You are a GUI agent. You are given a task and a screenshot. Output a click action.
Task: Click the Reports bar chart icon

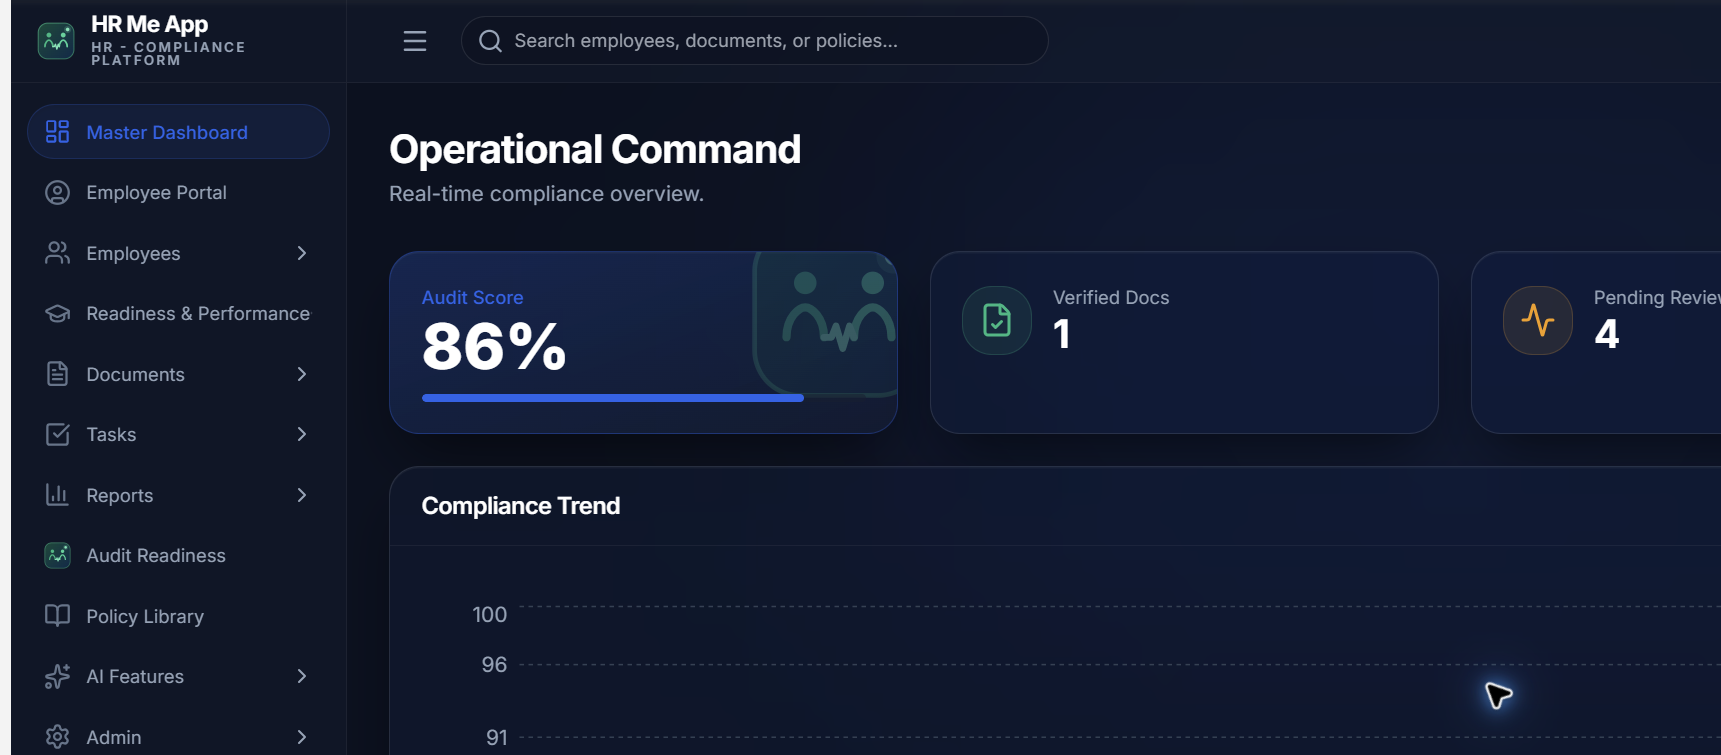click(x=58, y=495)
